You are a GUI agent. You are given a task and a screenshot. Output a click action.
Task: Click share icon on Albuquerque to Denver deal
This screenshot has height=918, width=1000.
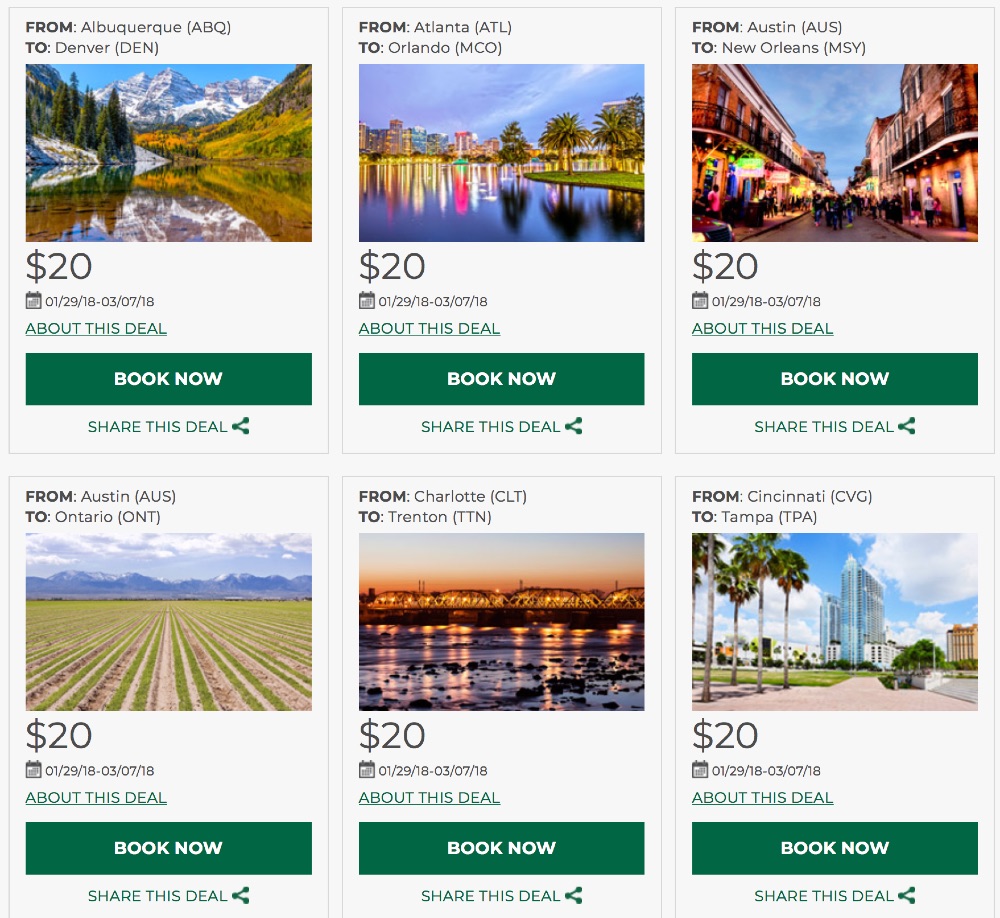(x=241, y=426)
